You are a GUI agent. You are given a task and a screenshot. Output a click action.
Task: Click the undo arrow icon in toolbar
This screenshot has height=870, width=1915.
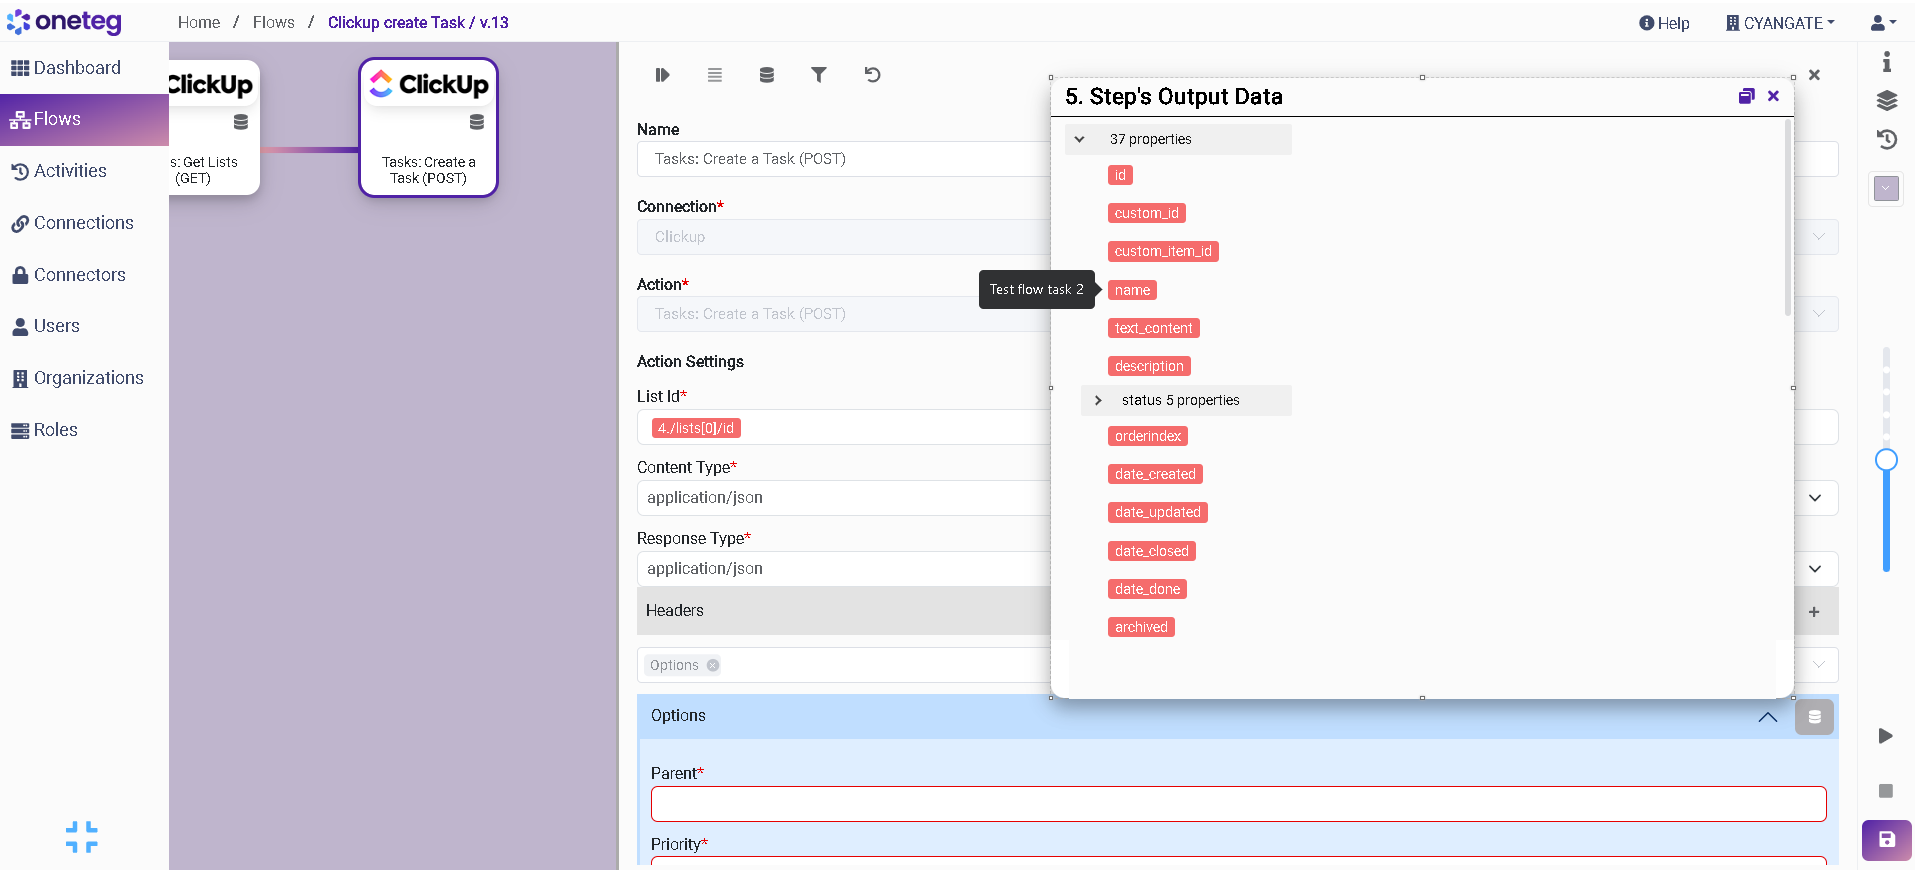872,75
